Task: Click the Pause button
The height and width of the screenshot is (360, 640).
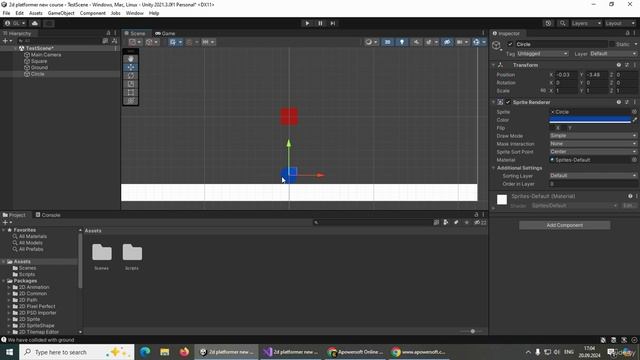Action: click(320, 23)
